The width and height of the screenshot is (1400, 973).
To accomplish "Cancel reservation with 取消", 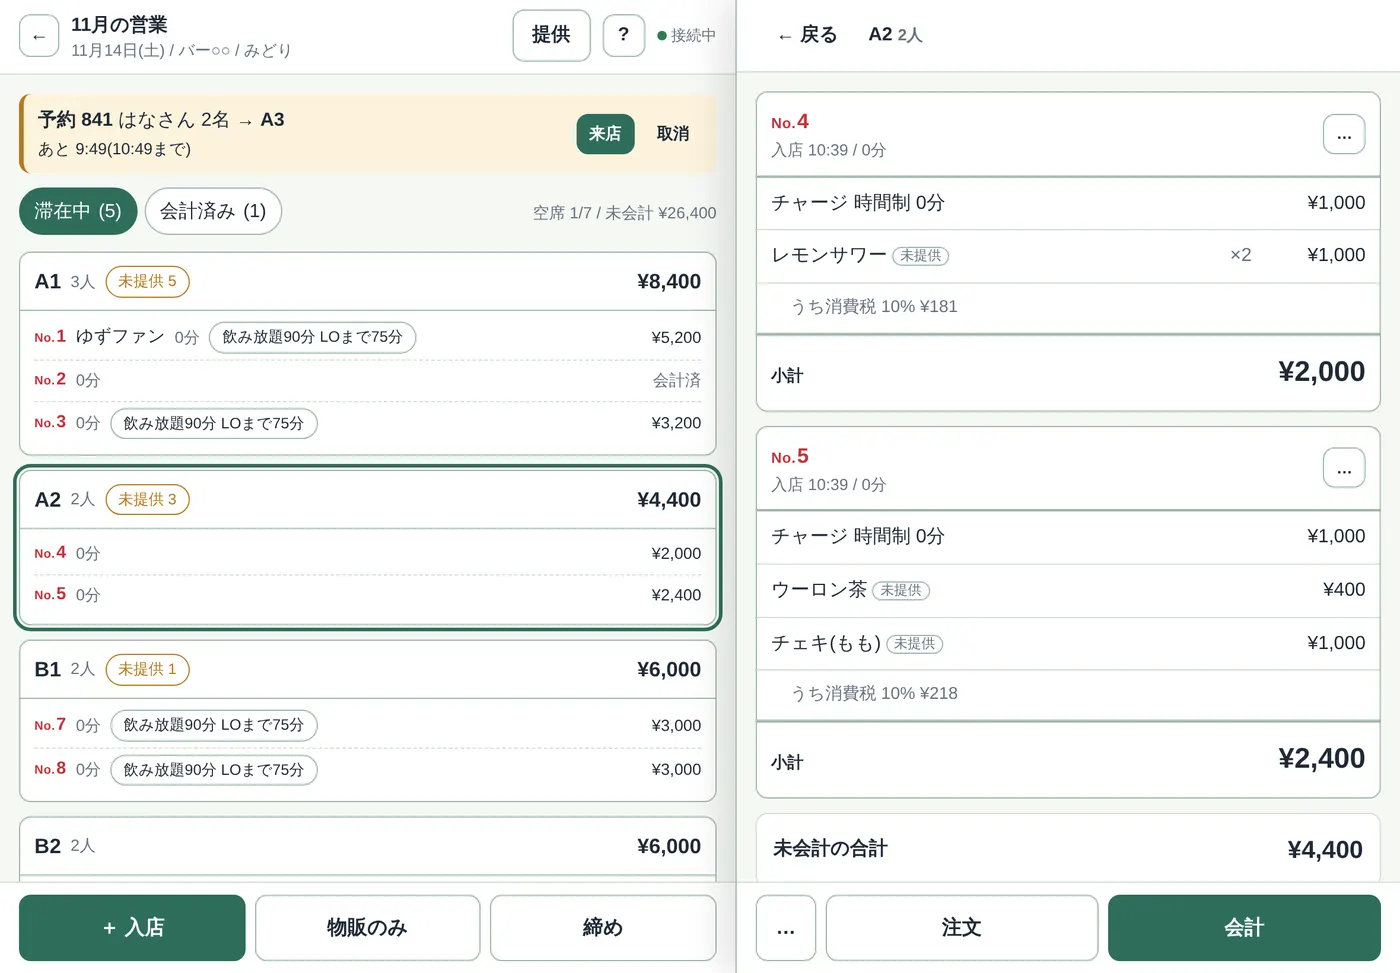I will point(673,134).
